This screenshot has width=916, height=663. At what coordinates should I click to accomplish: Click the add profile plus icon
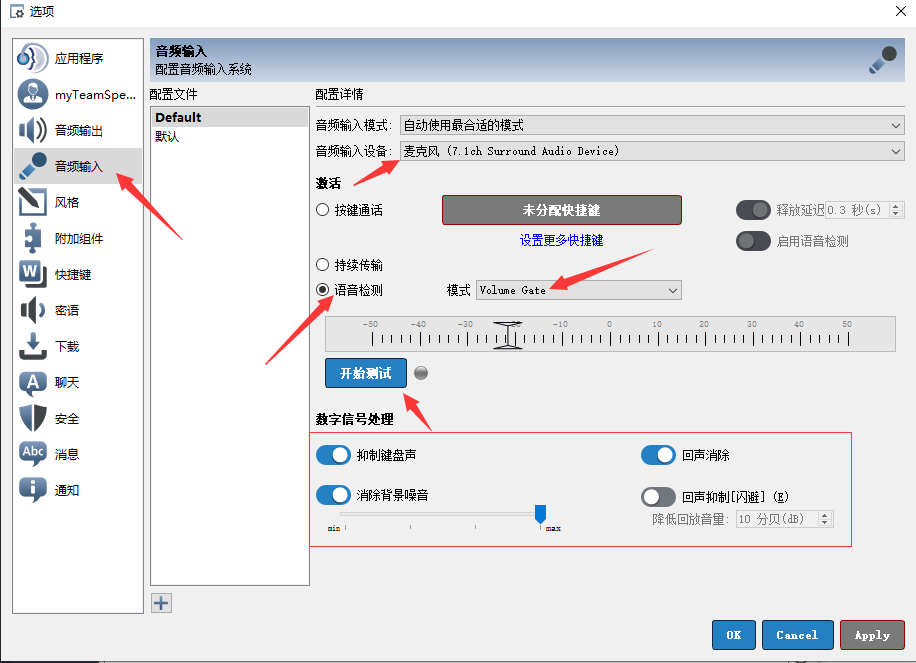[x=161, y=602]
